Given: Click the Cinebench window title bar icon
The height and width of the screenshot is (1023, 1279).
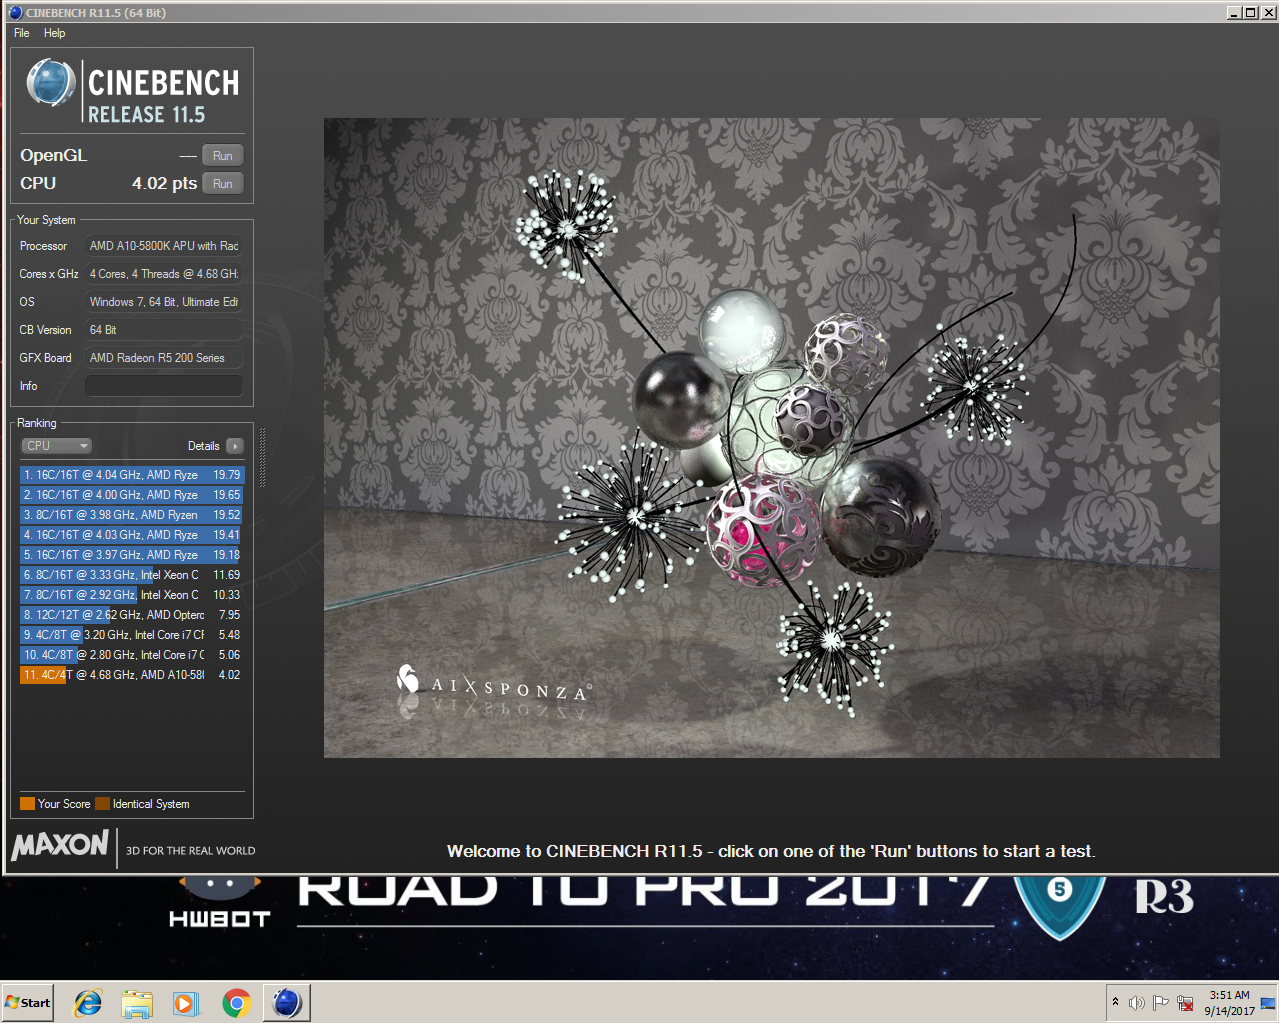Looking at the screenshot, I should click(x=15, y=13).
